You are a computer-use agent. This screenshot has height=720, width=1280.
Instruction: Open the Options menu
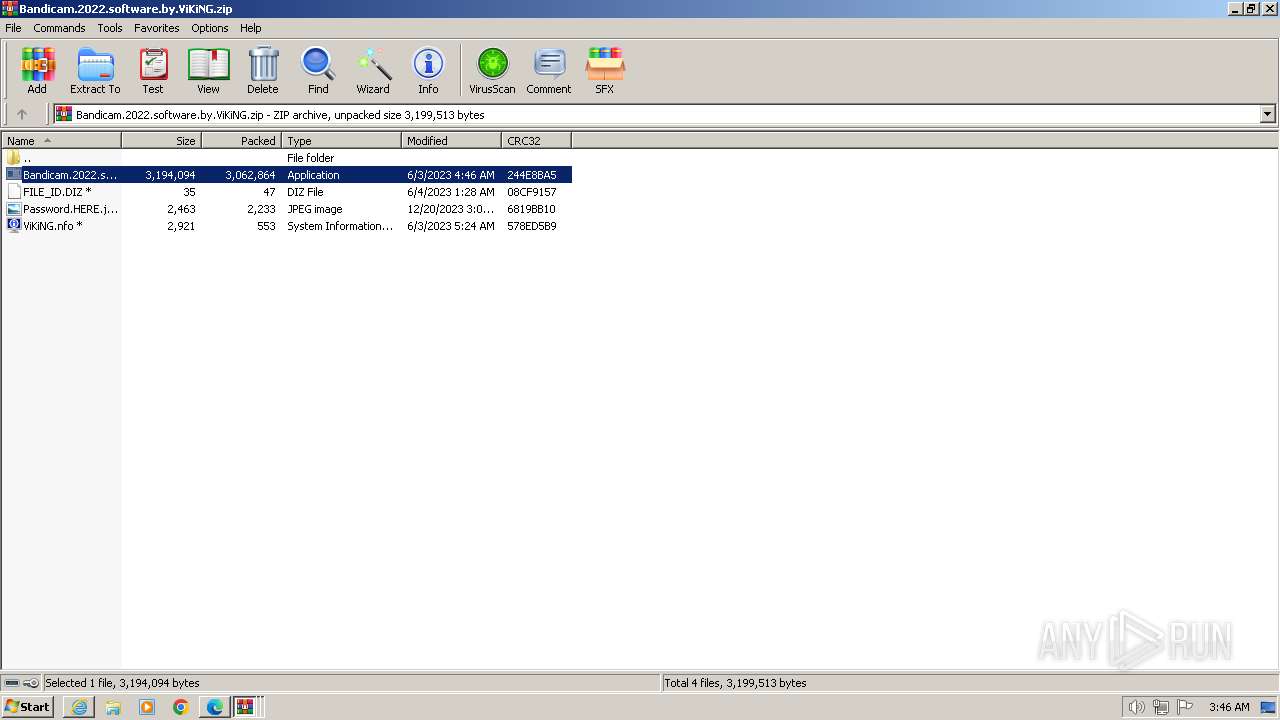click(x=210, y=28)
